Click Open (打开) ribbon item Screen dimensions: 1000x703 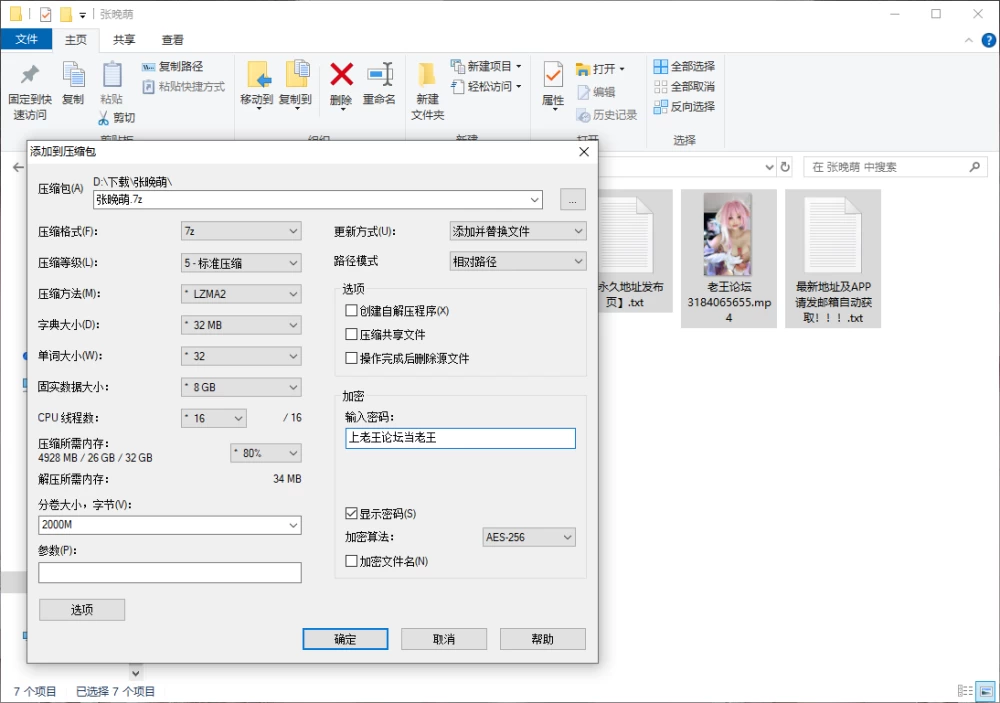600,69
